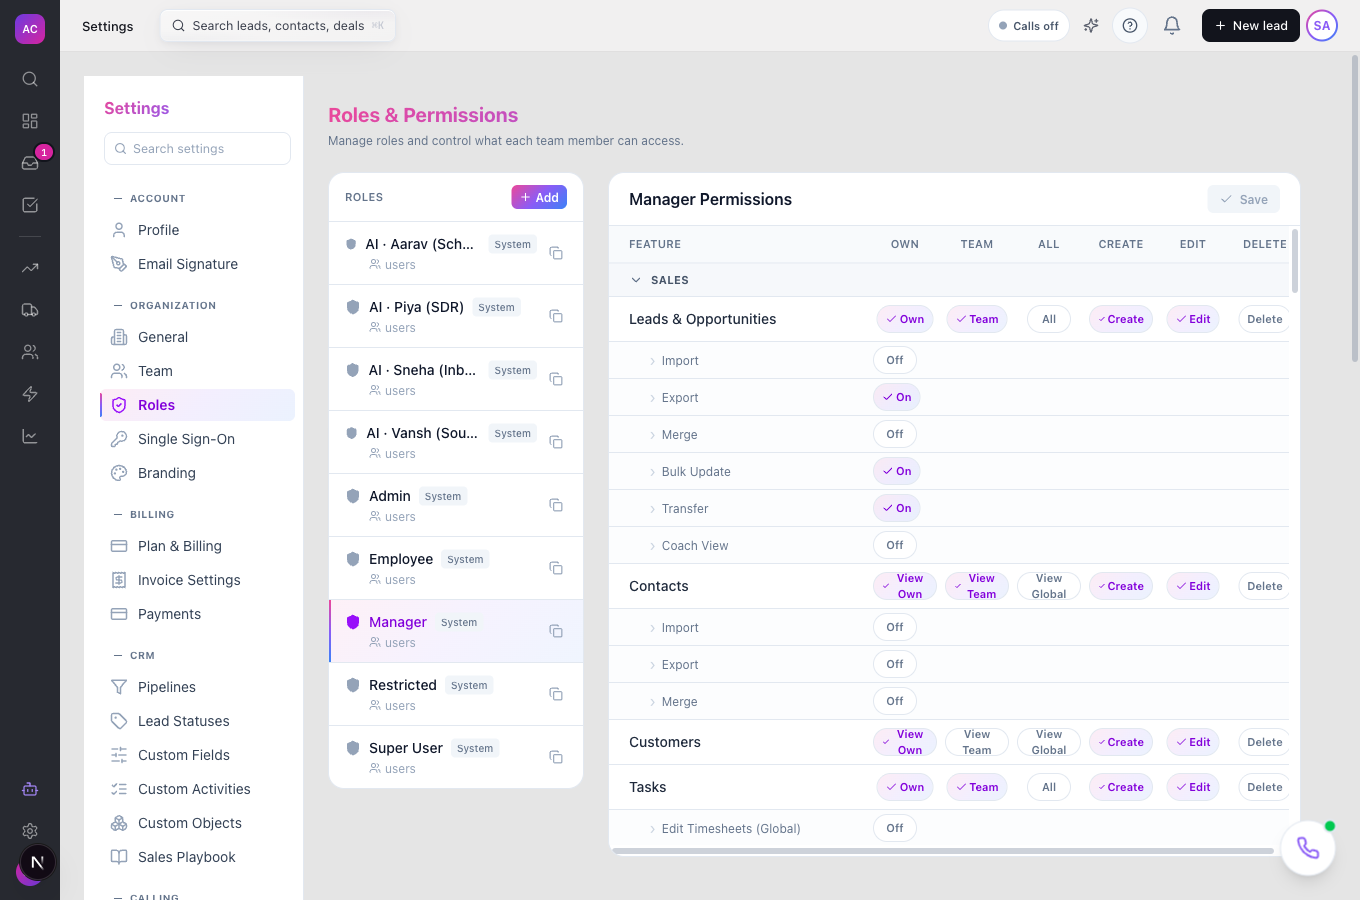
Task: Expand the Merge row under Leads
Action: (x=653, y=435)
